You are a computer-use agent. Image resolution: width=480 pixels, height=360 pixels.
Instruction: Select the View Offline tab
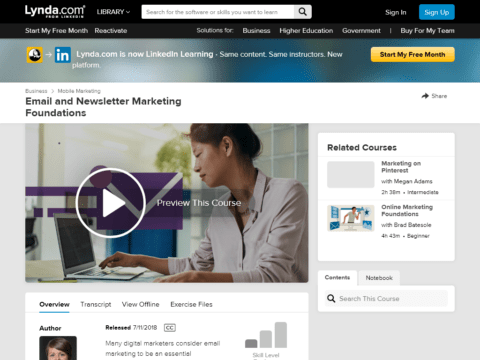140,304
